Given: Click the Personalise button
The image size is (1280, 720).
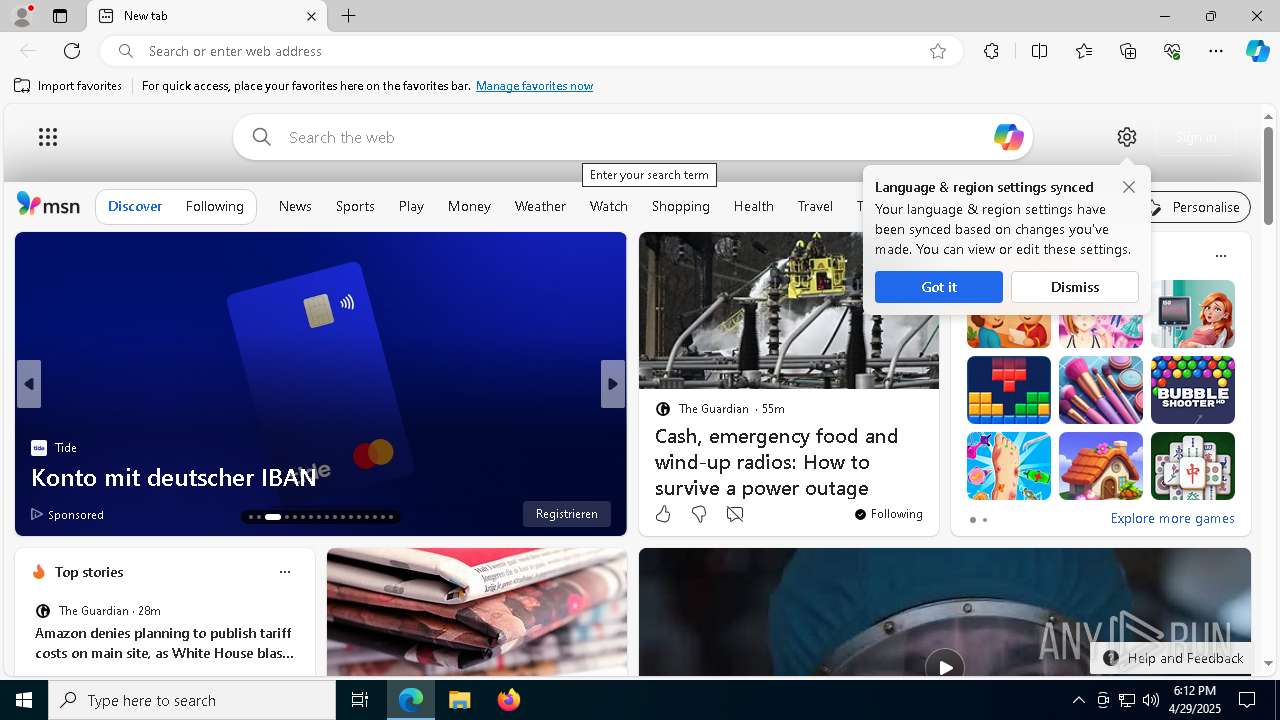Looking at the screenshot, I should tap(1196, 207).
